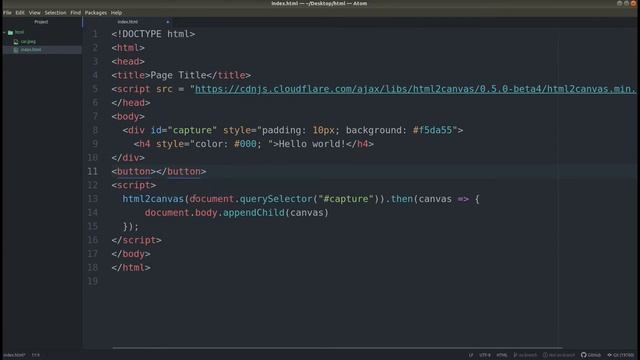
Task: Click line number 5 in the gutter
Action: click(x=95, y=89)
